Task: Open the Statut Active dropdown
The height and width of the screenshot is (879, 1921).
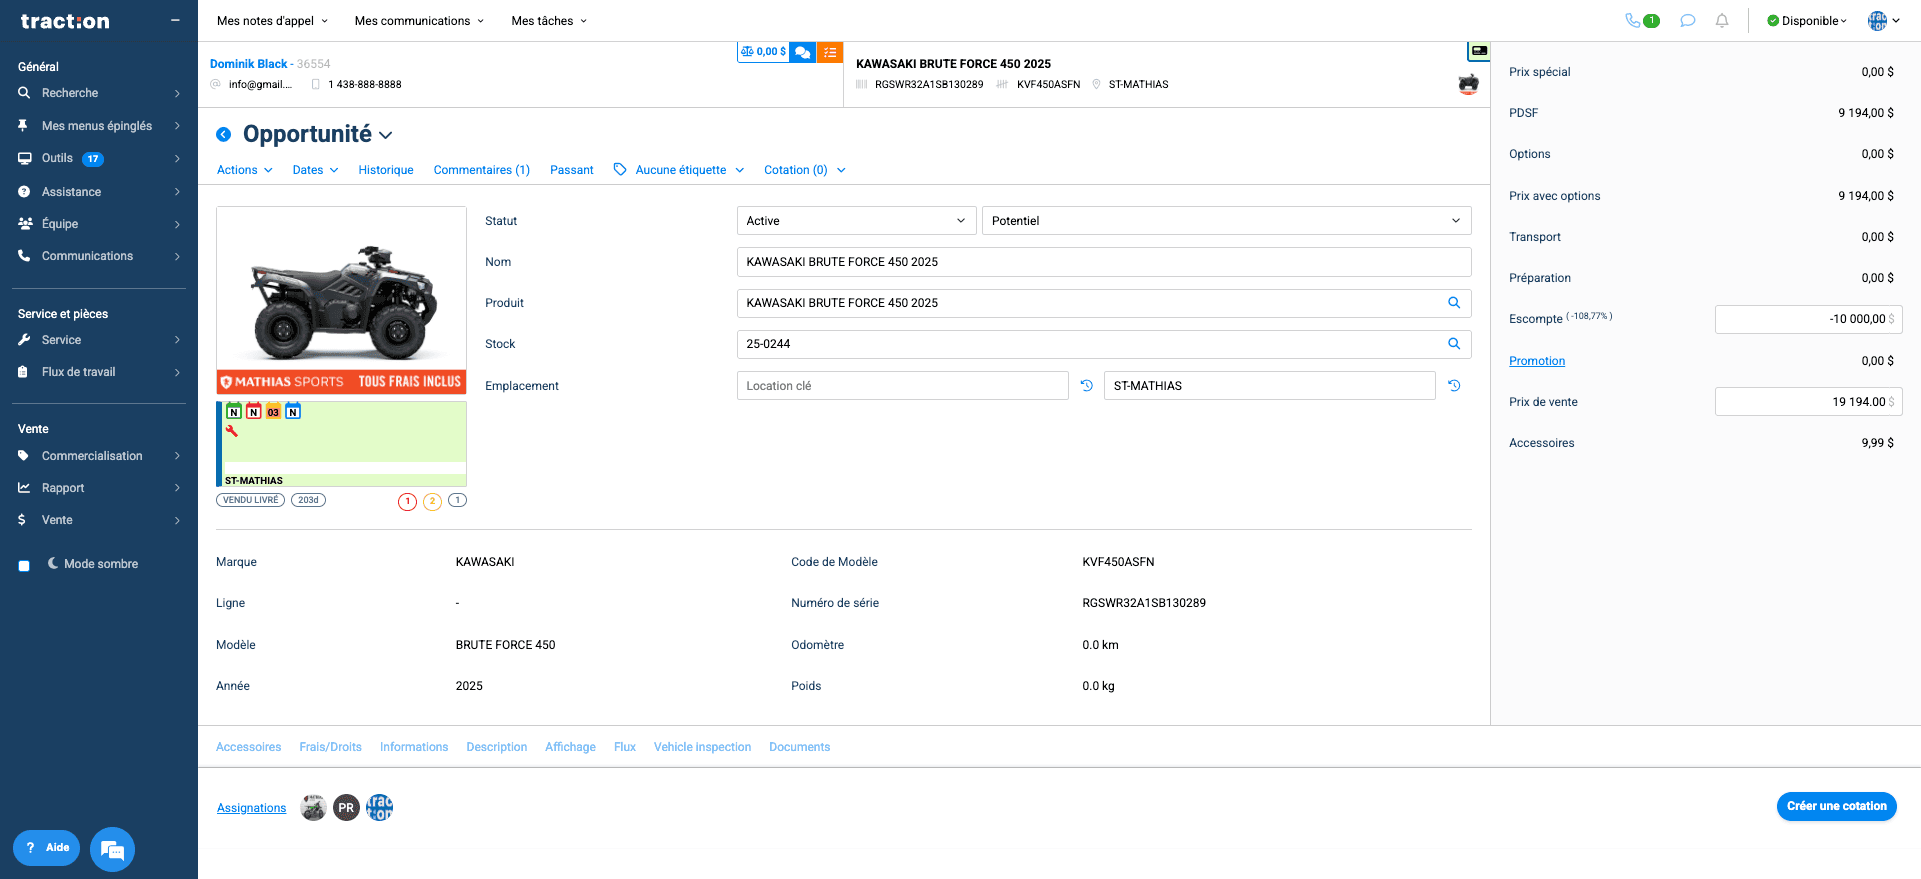Action: click(x=856, y=221)
